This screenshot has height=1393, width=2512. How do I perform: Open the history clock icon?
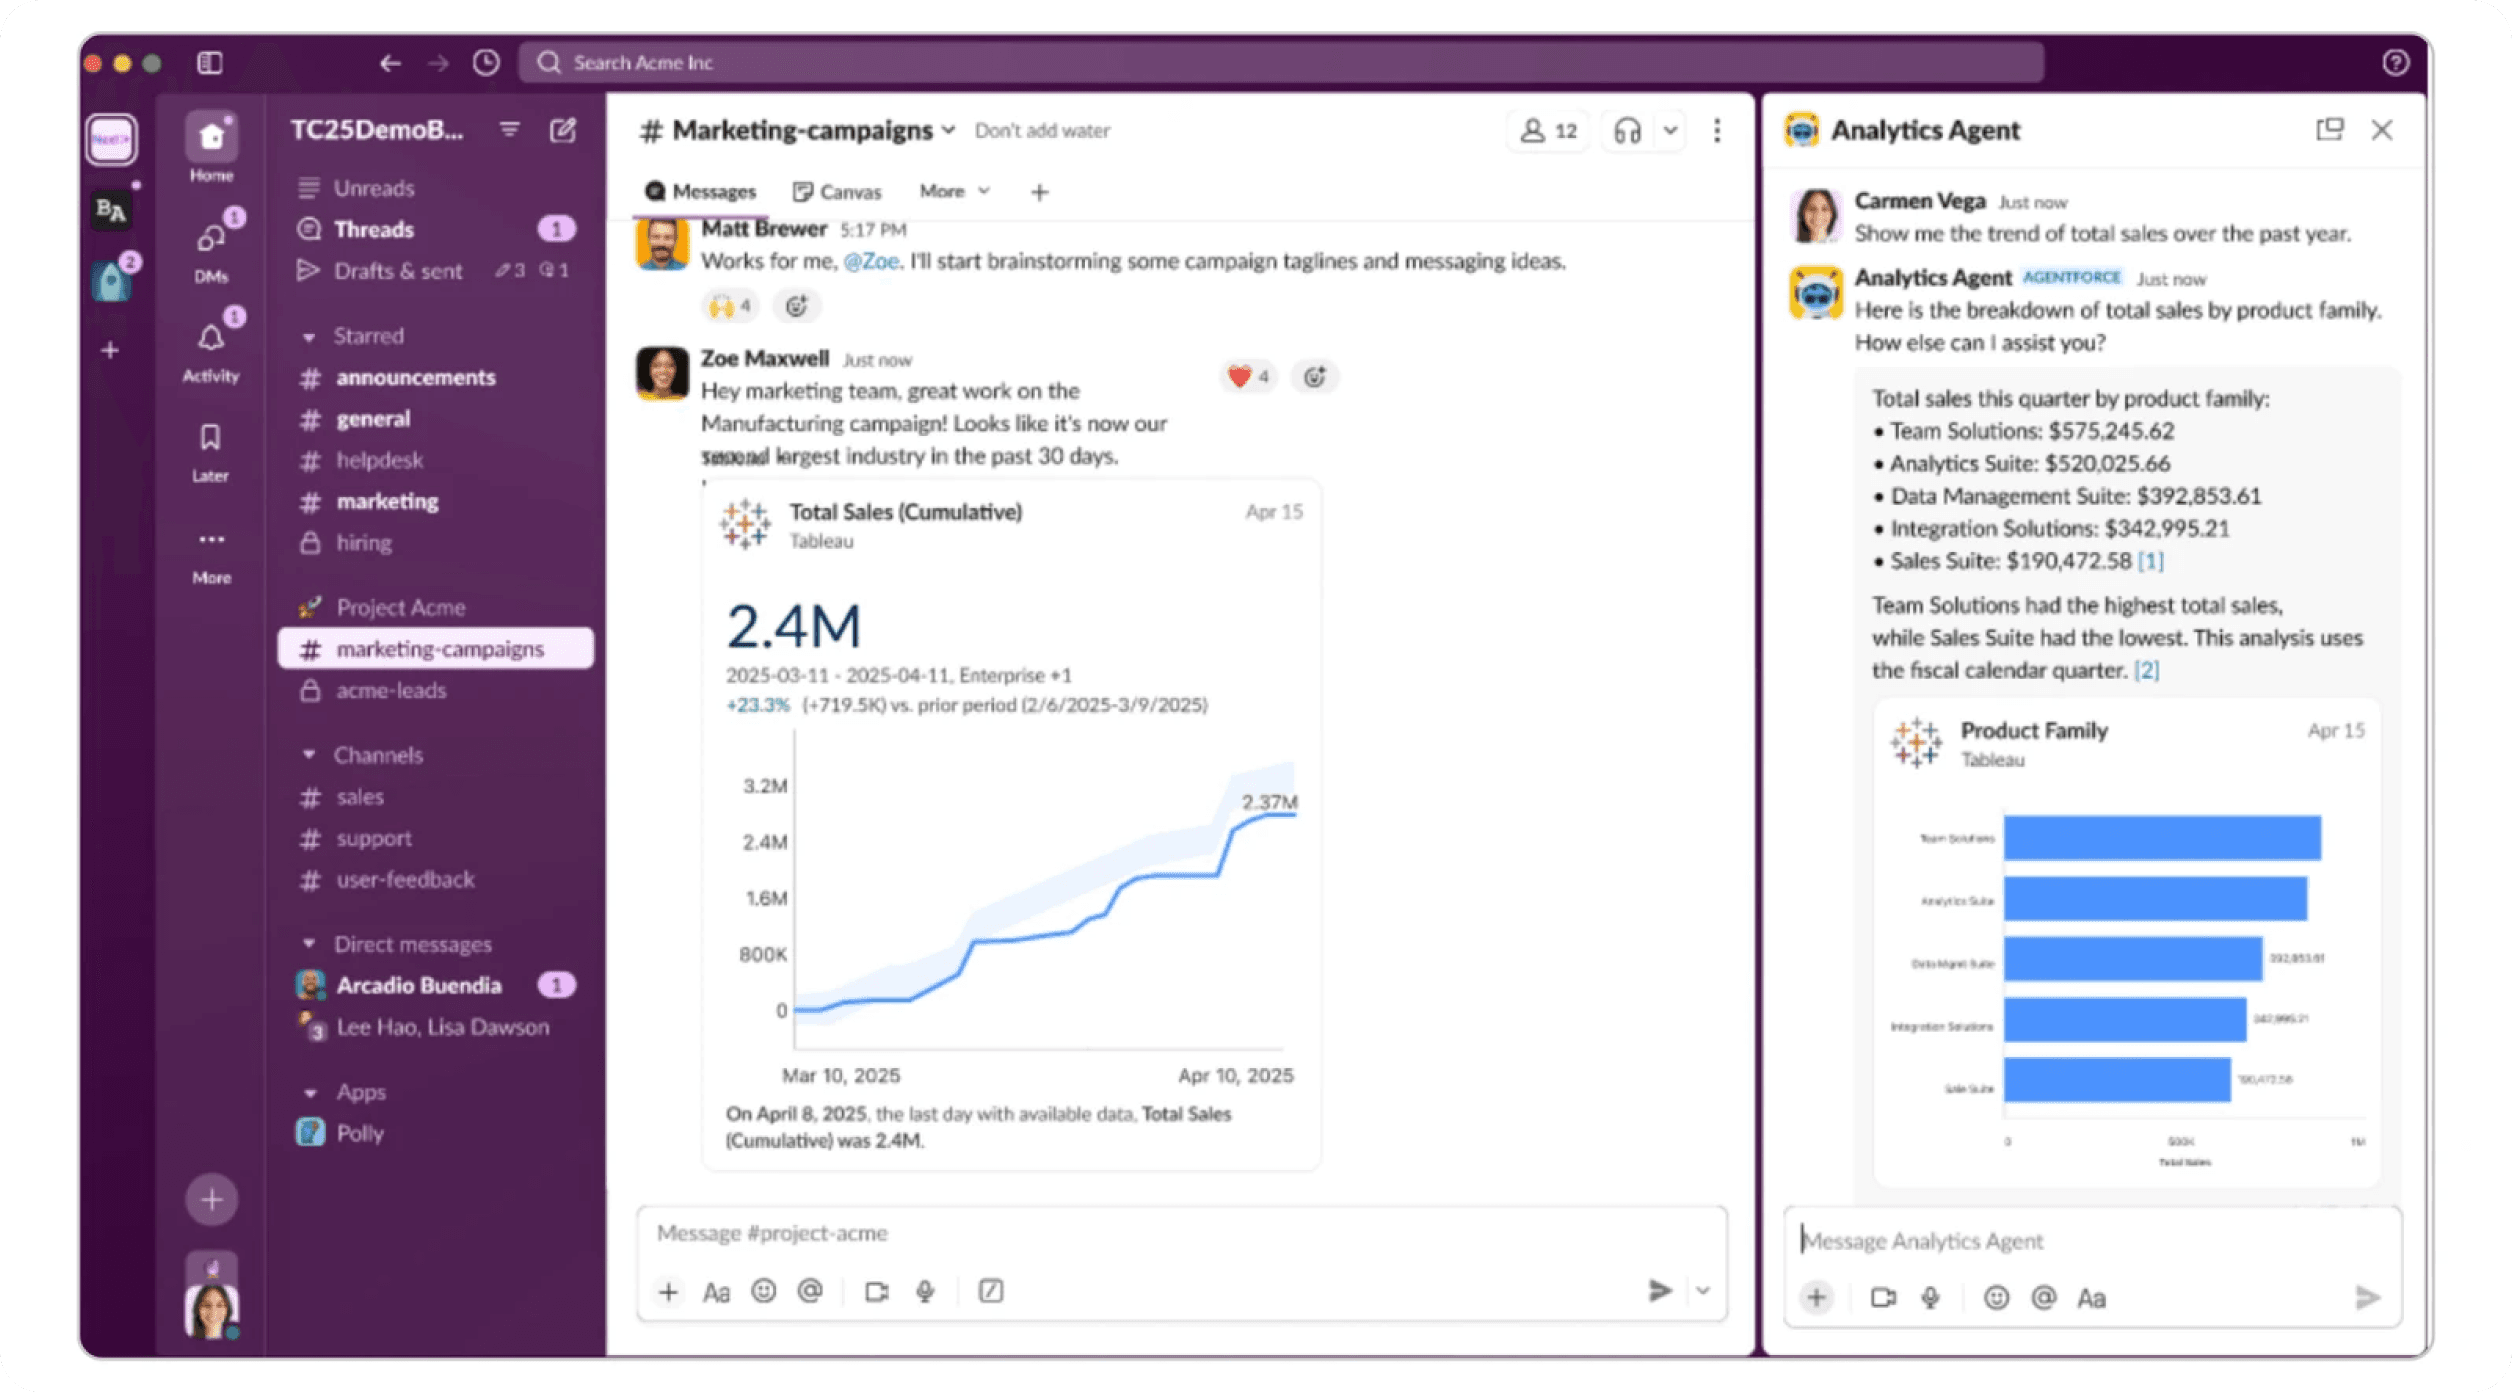pos(486,63)
